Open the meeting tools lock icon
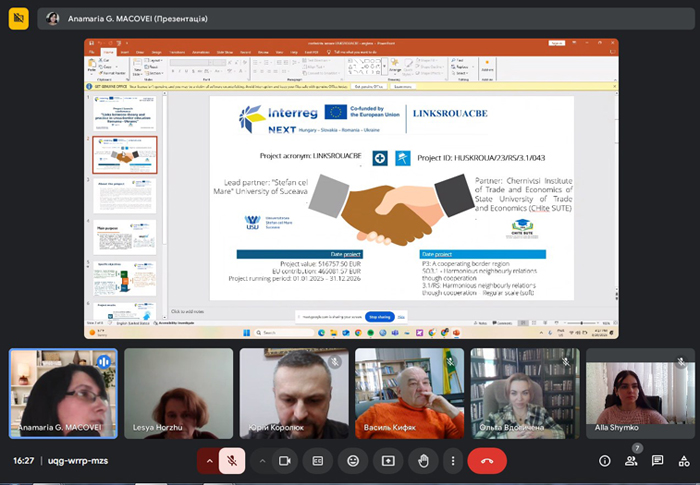 [x=683, y=461]
